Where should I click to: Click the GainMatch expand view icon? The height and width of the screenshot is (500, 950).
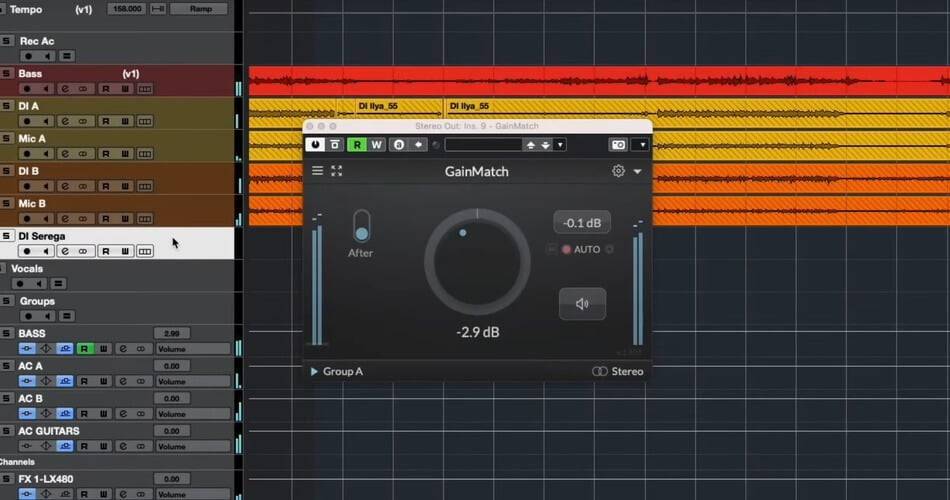point(337,171)
